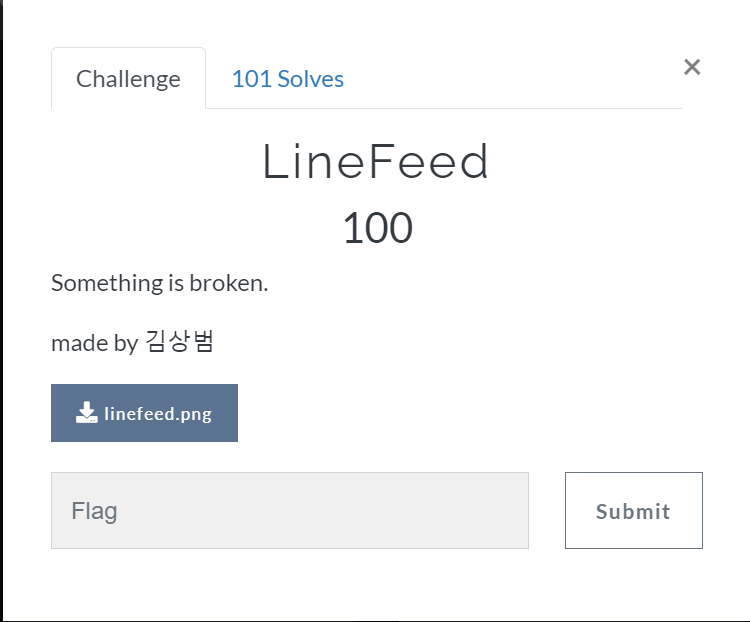Click the Korean author name 김상범
This screenshot has height=622, width=750.
coord(180,342)
